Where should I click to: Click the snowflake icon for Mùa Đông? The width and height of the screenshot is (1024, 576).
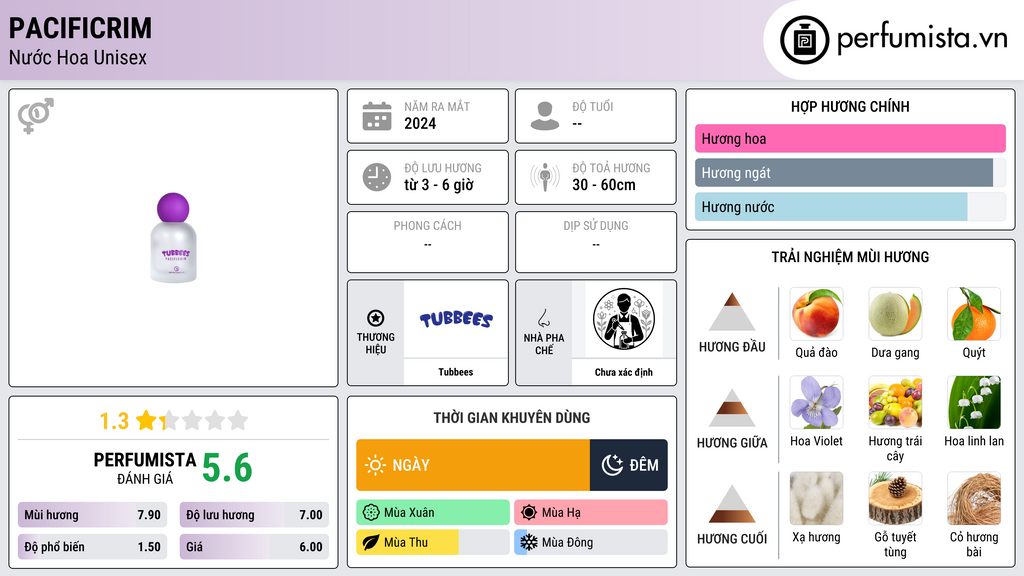[x=529, y=542]
